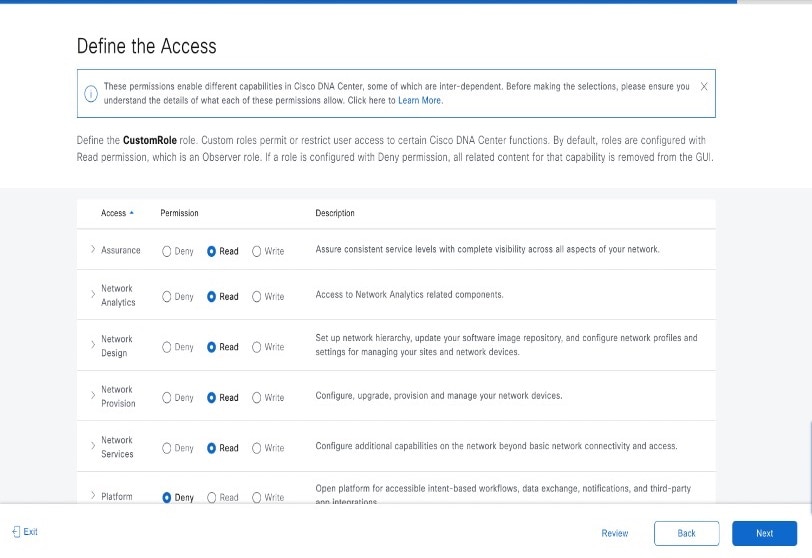Expand the Network Design row
The height and width of the screenshot is (558, 812).
point(93,345)
